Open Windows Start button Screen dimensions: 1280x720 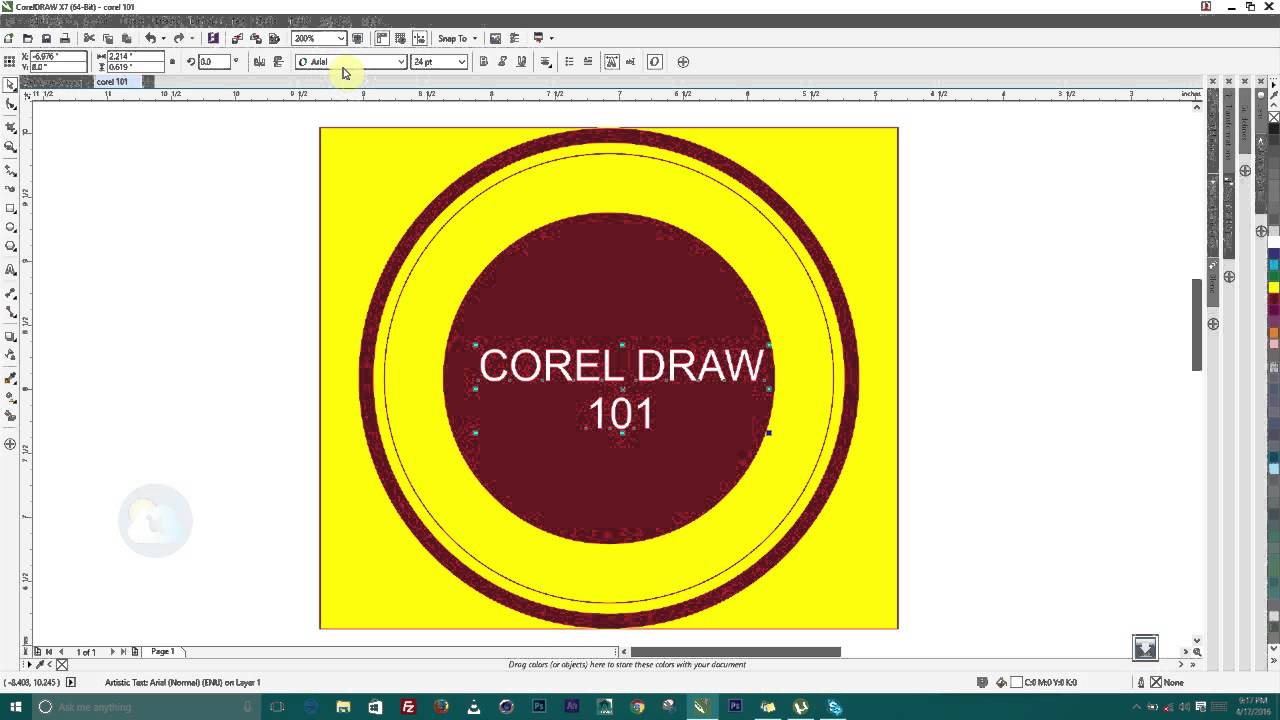click(x=15, y=707)
